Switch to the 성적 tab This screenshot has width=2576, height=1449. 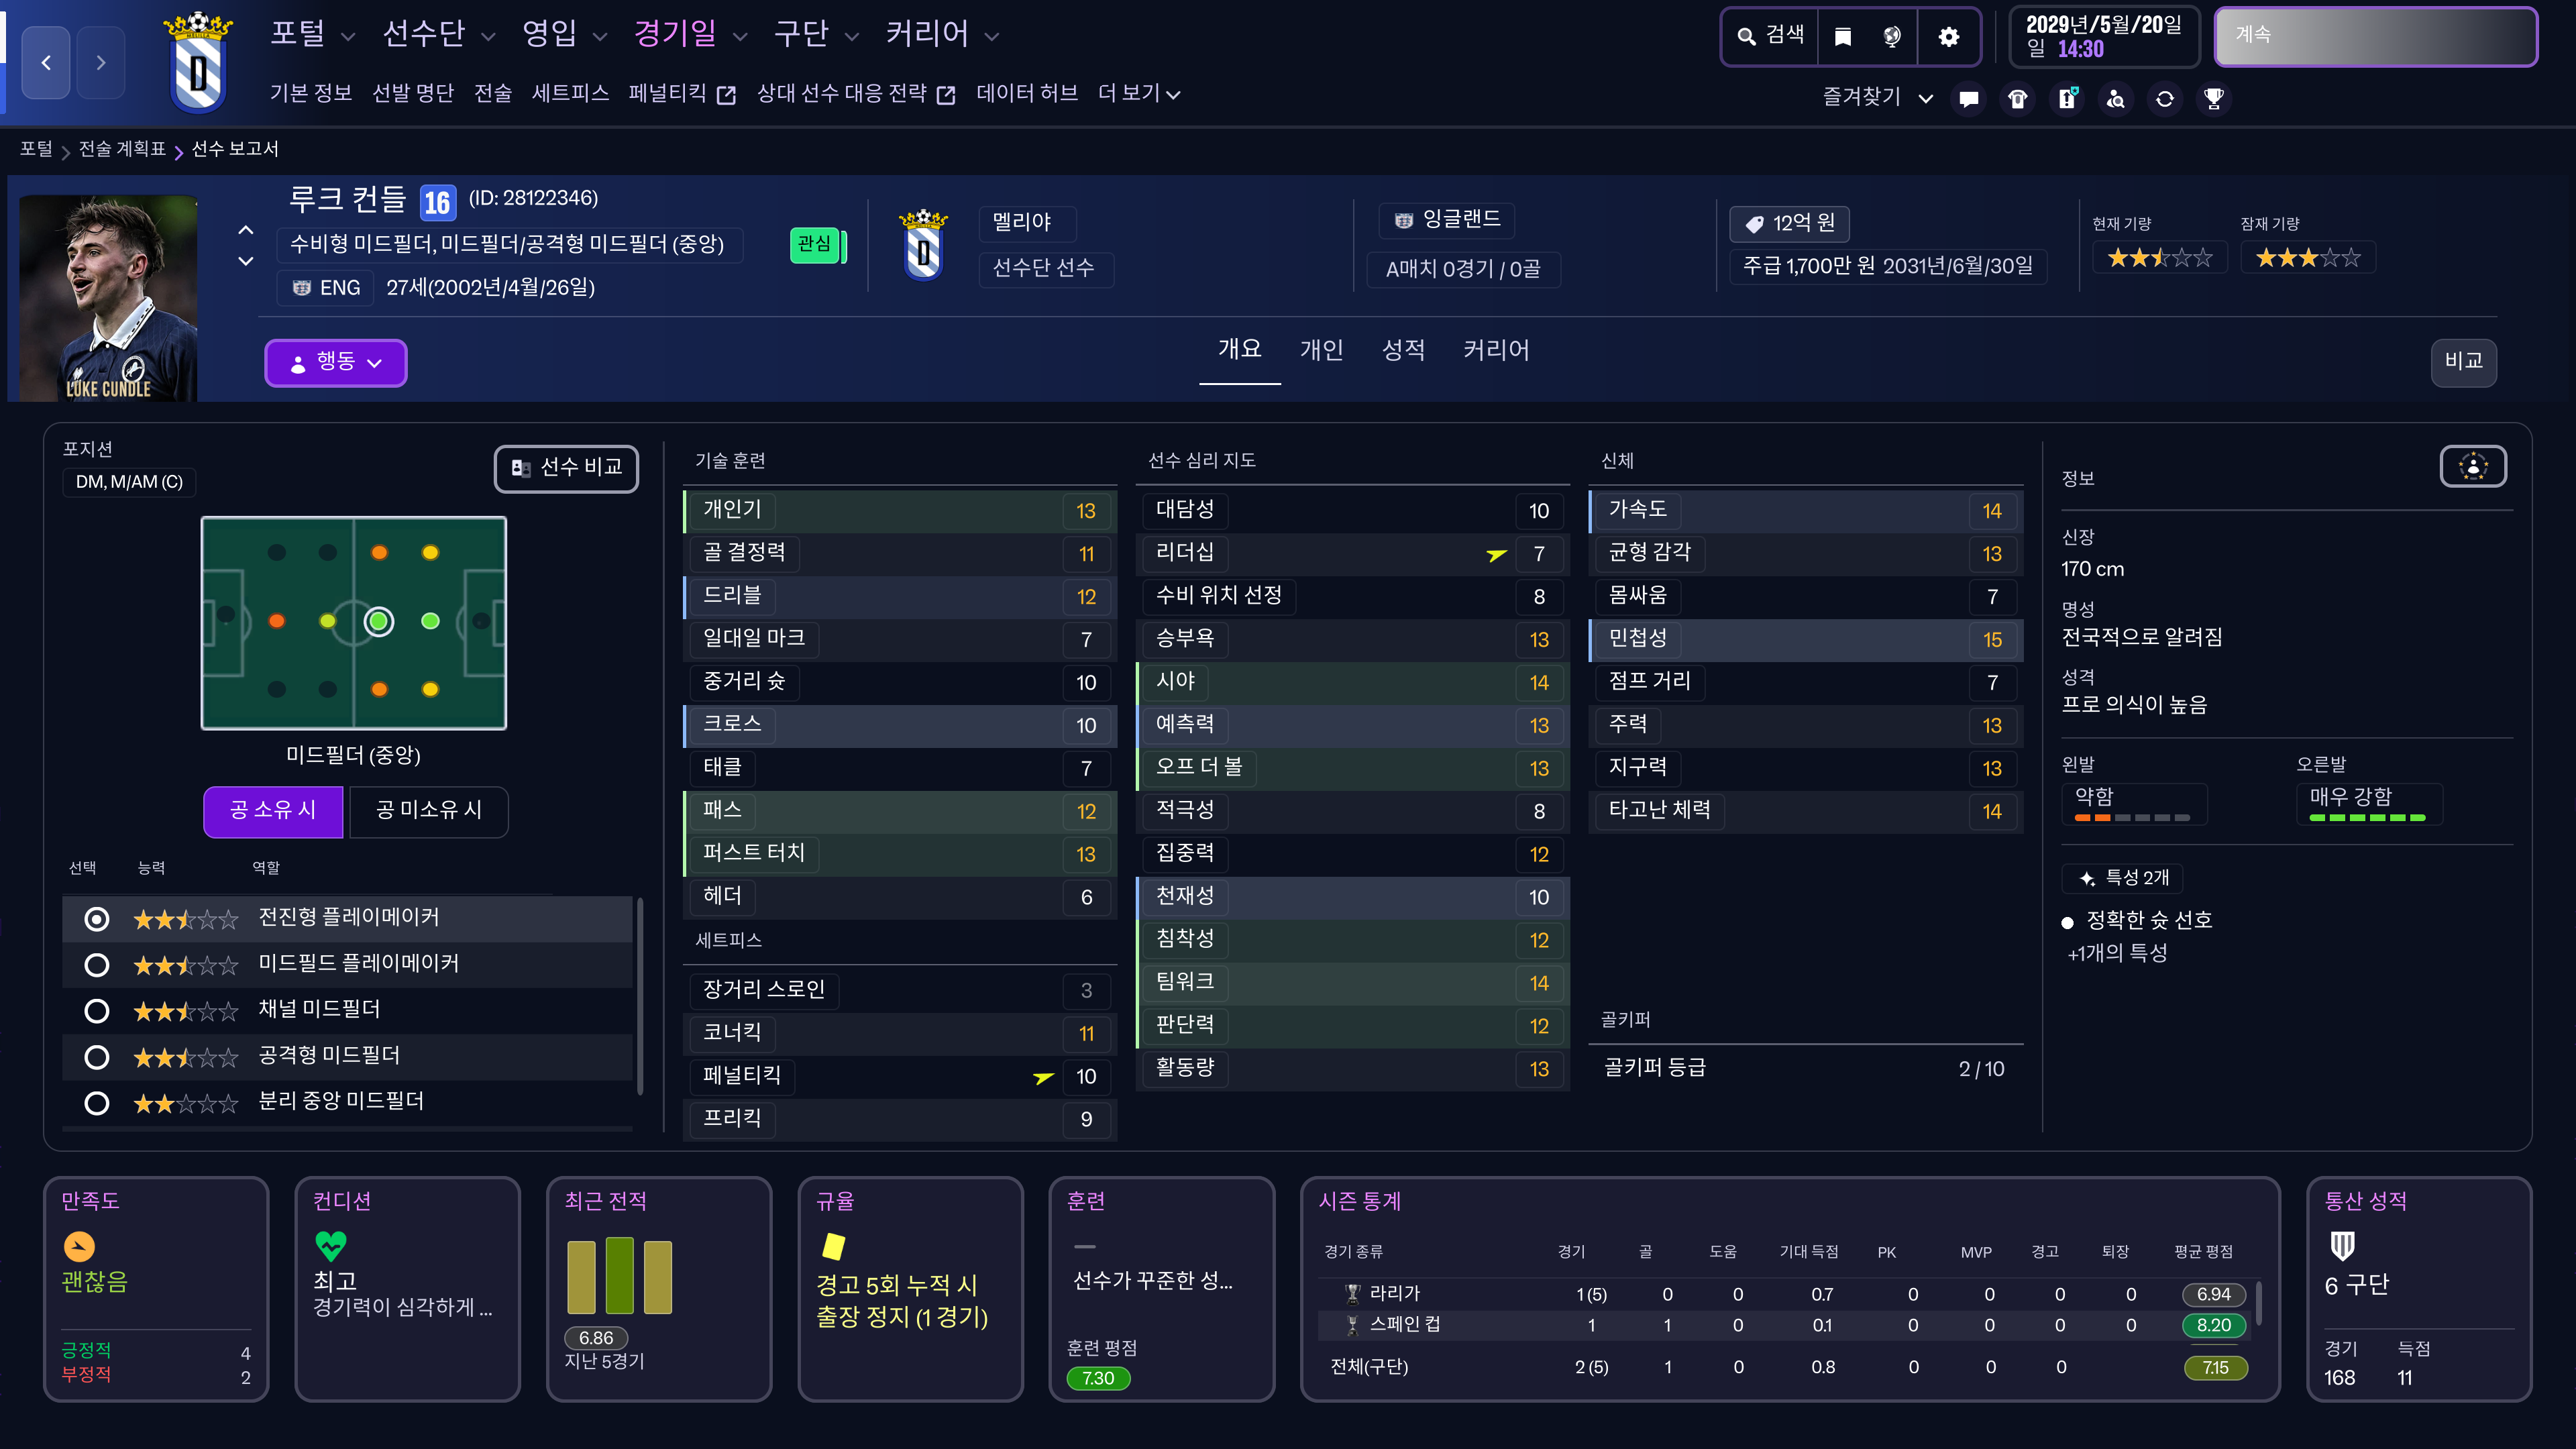1403,350
